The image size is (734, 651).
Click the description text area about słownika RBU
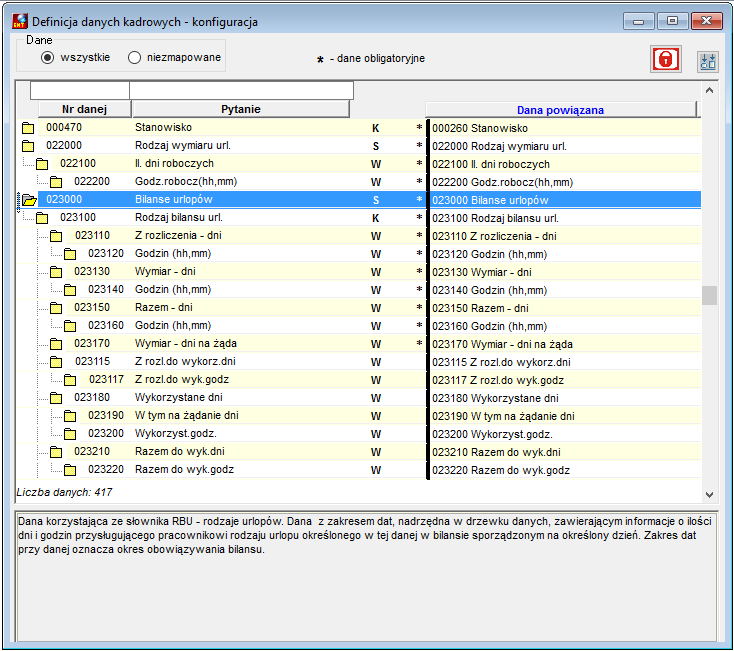tap(366, 576)
